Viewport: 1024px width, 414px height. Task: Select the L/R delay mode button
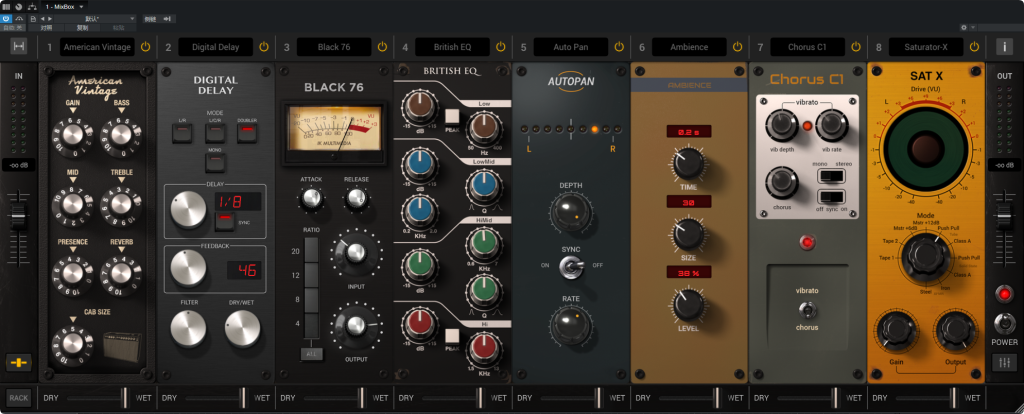tap(181, 134)
